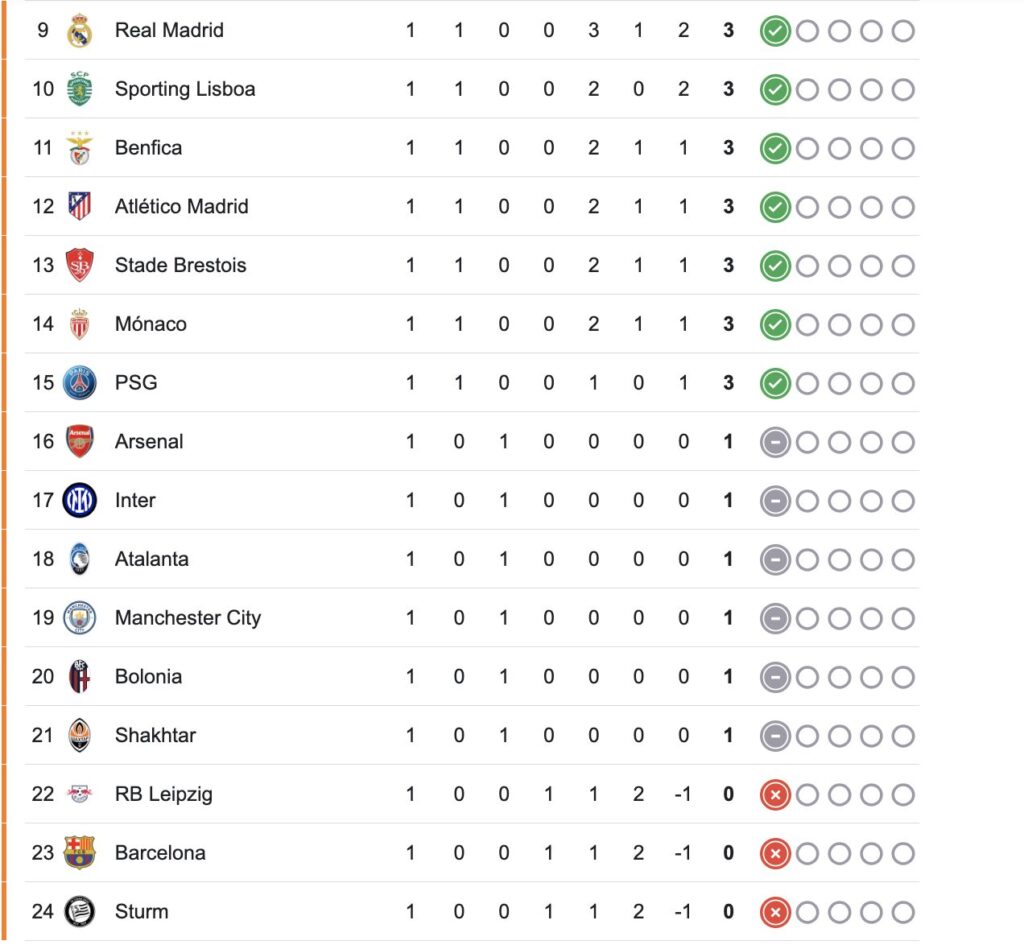Click the Inter circular club logo
Image resolution: width=1024 pixels, height=945 pixels.
tap(80, 500)
